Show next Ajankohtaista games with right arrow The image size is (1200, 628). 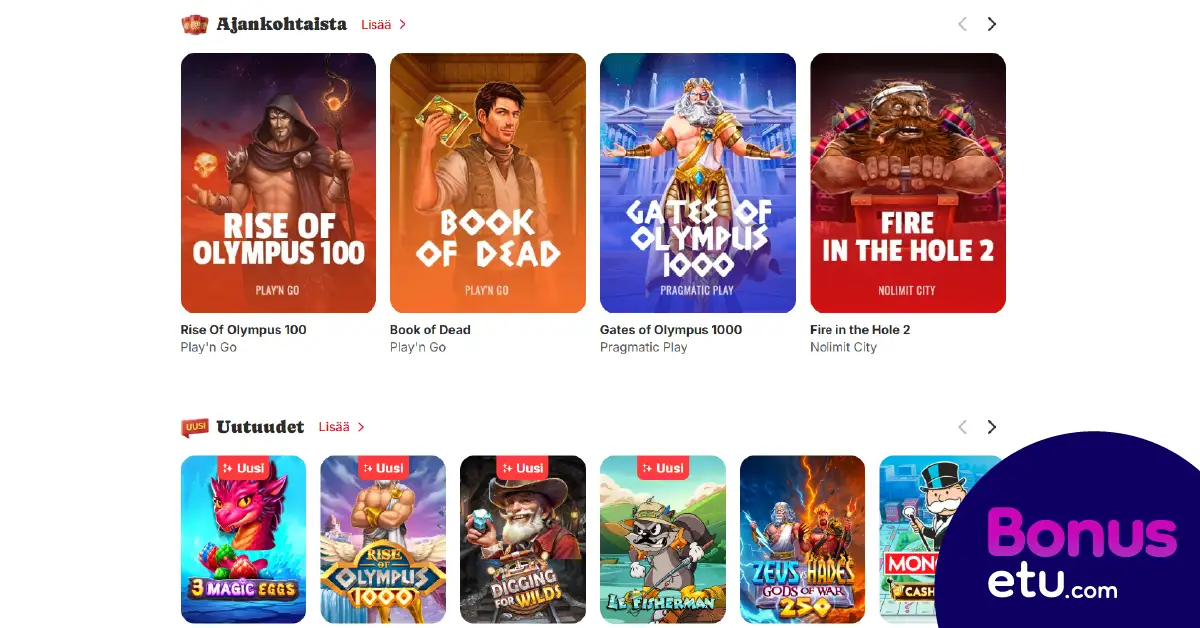click(x=991, y=24)
